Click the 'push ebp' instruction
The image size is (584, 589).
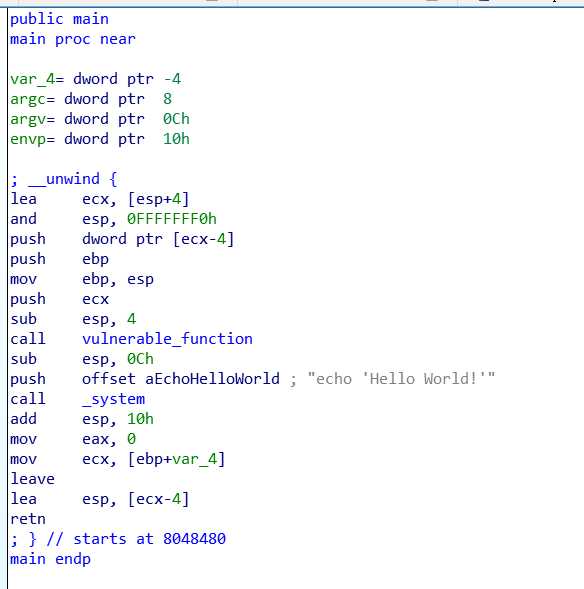point(59,259)
